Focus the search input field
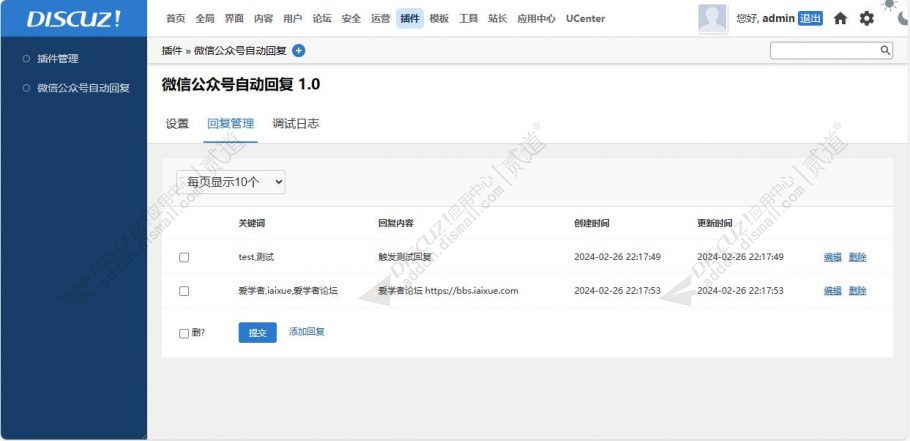The height and width of the screenshot is (441, 910). pyautogui.click(x=824, y=50)
